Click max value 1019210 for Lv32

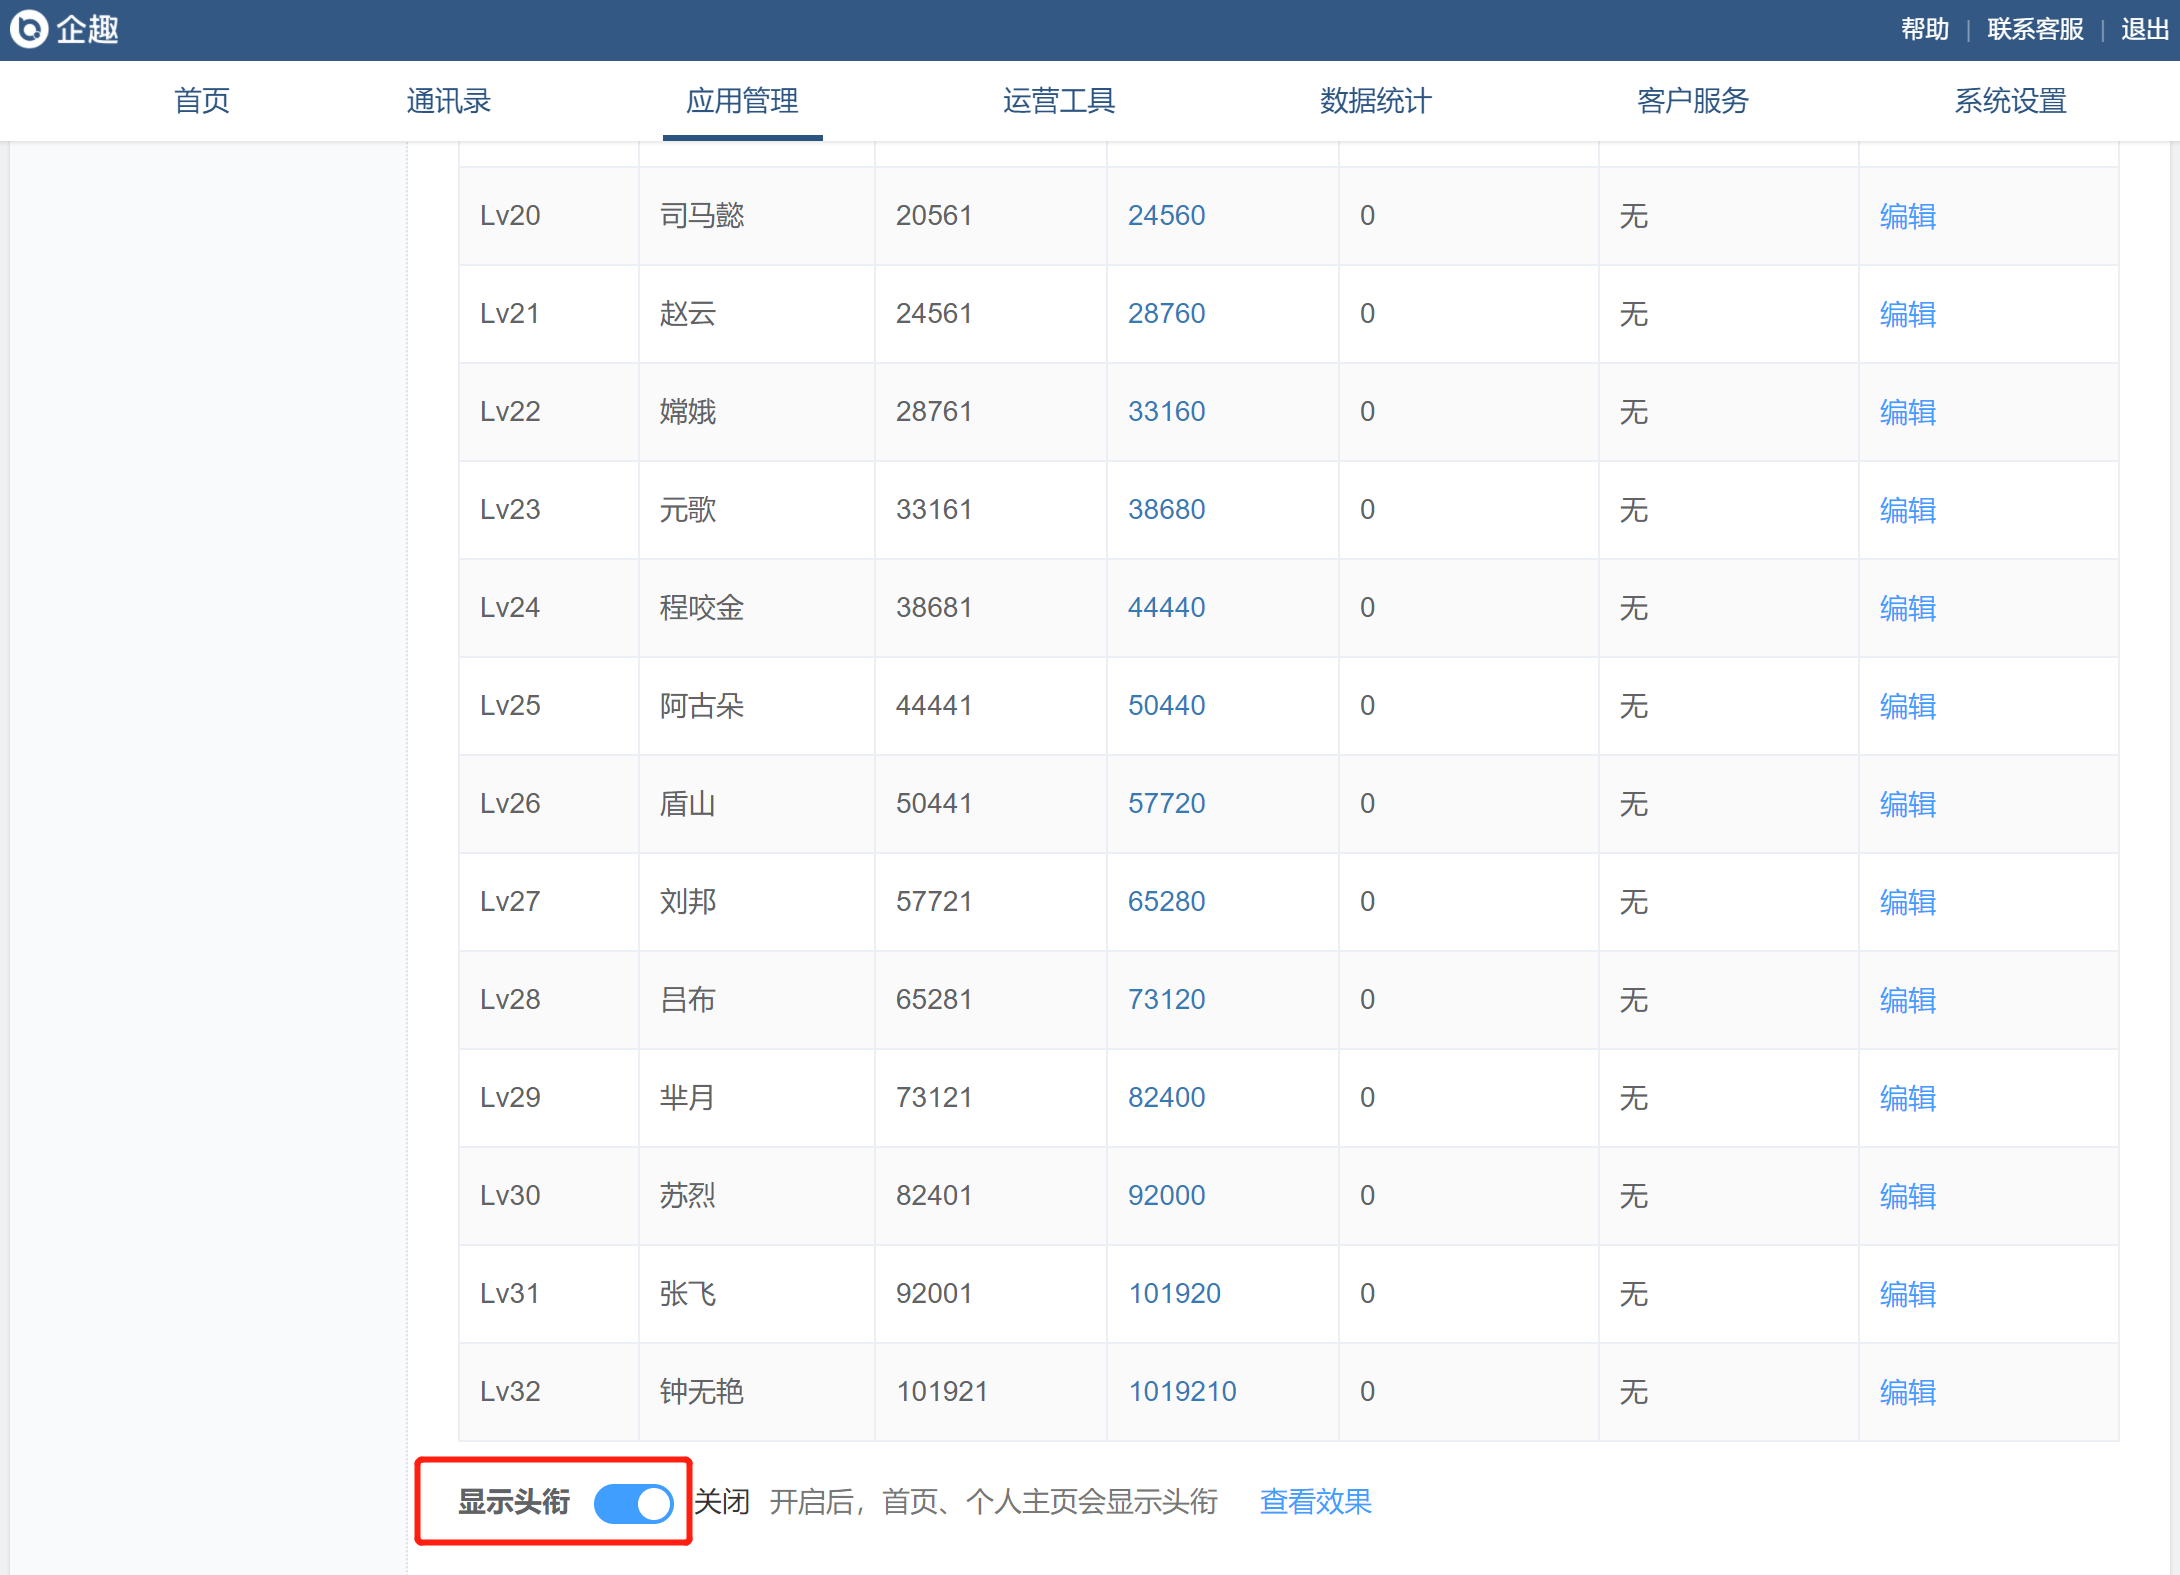pos(1182,1392)
